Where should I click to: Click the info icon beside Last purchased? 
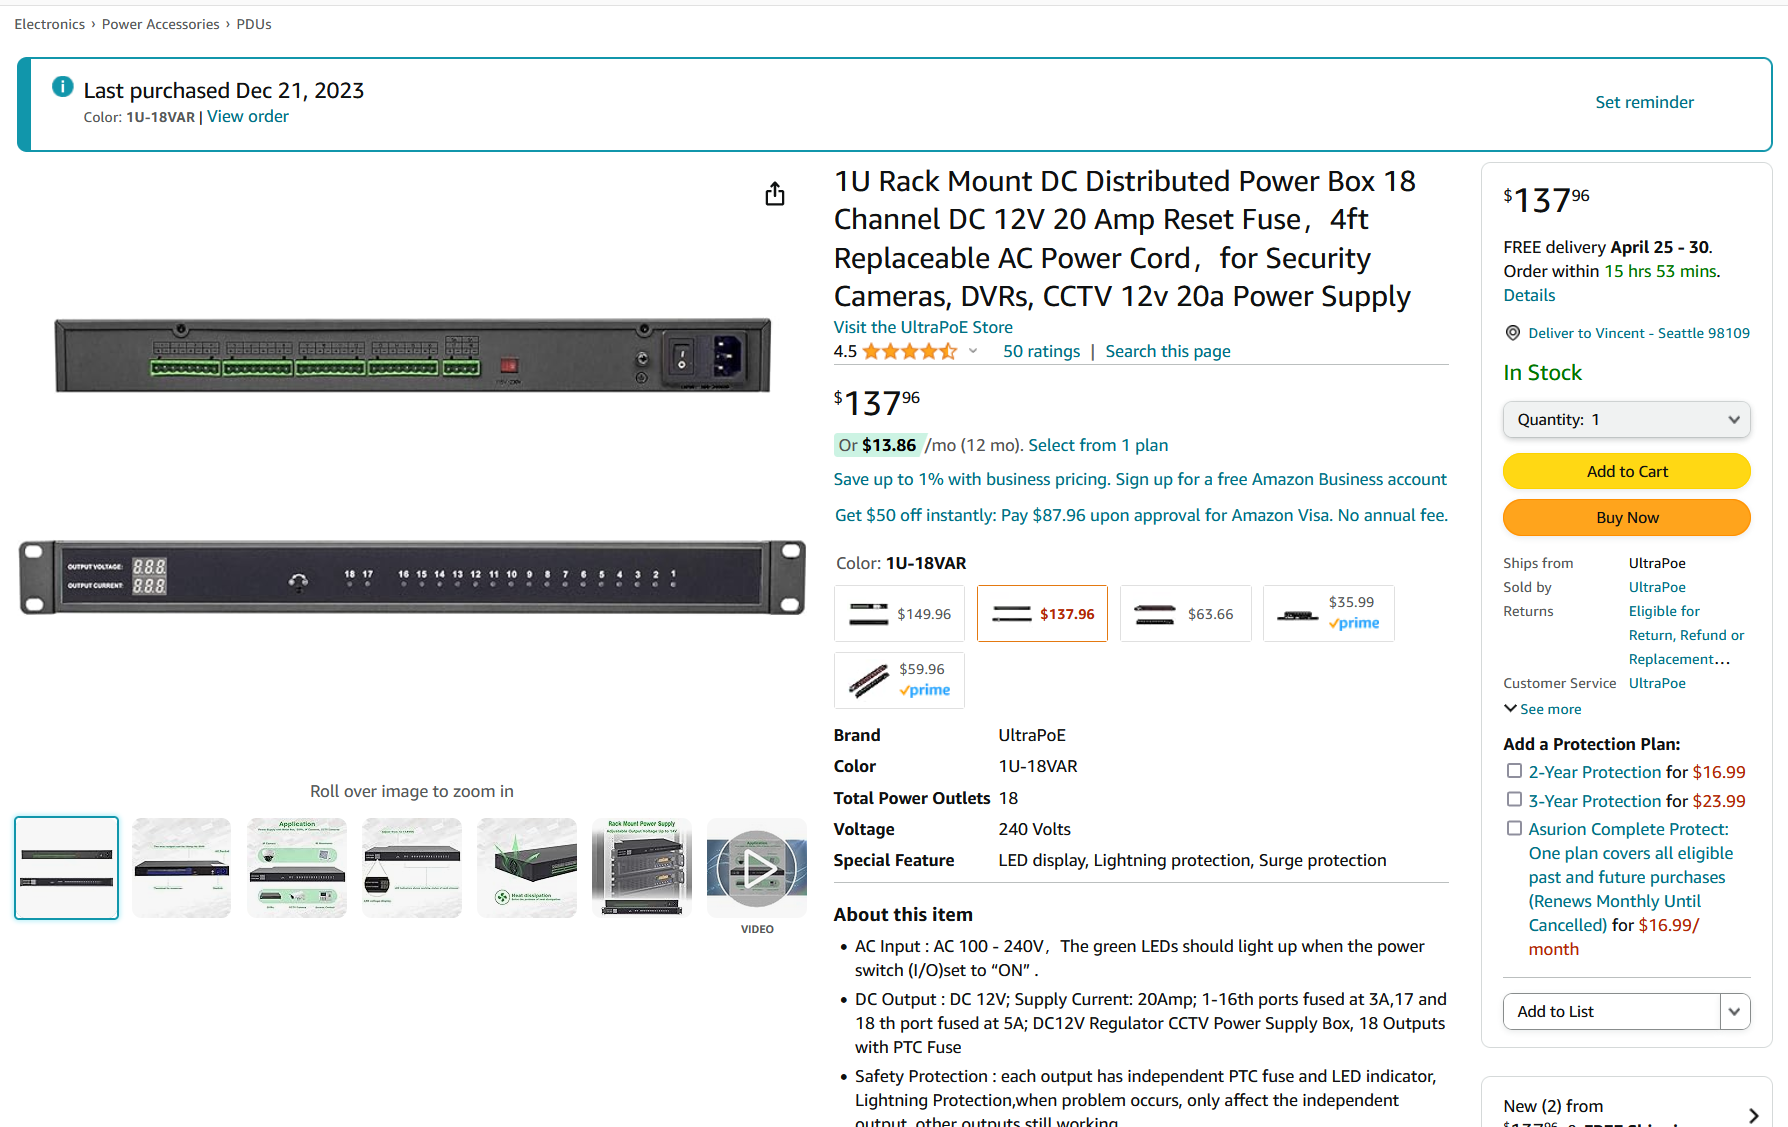(62, 87)
